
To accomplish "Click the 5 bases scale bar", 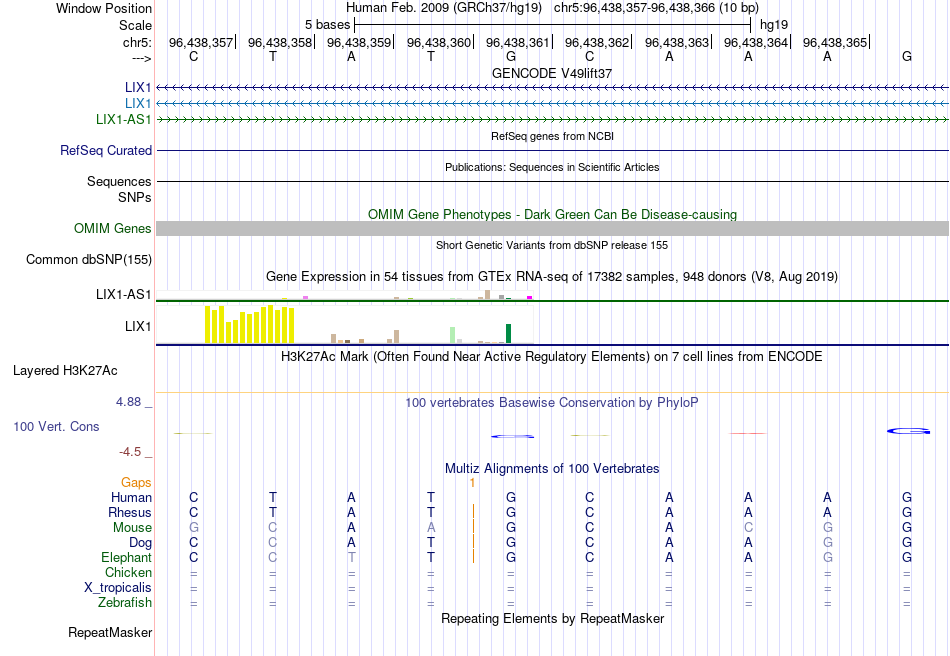I will [x=553, y=25].
